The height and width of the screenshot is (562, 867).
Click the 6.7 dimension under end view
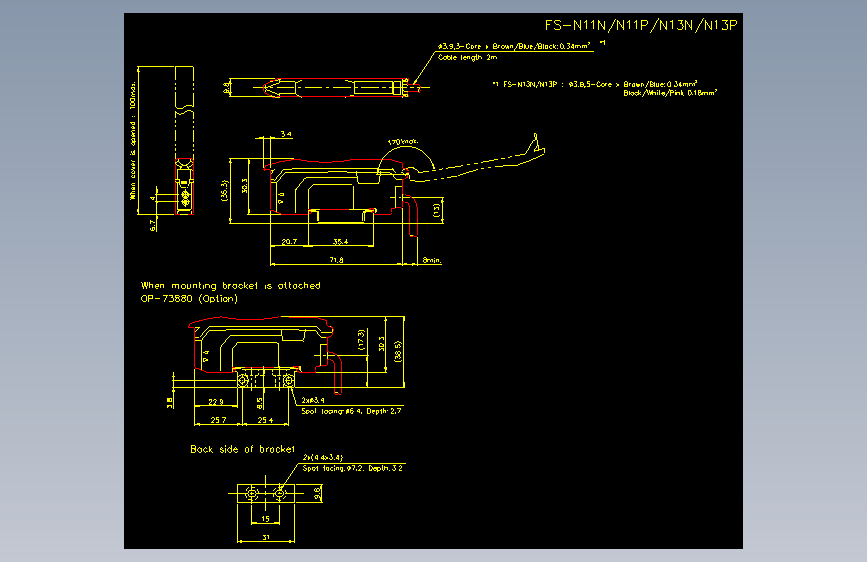[153, 225]
